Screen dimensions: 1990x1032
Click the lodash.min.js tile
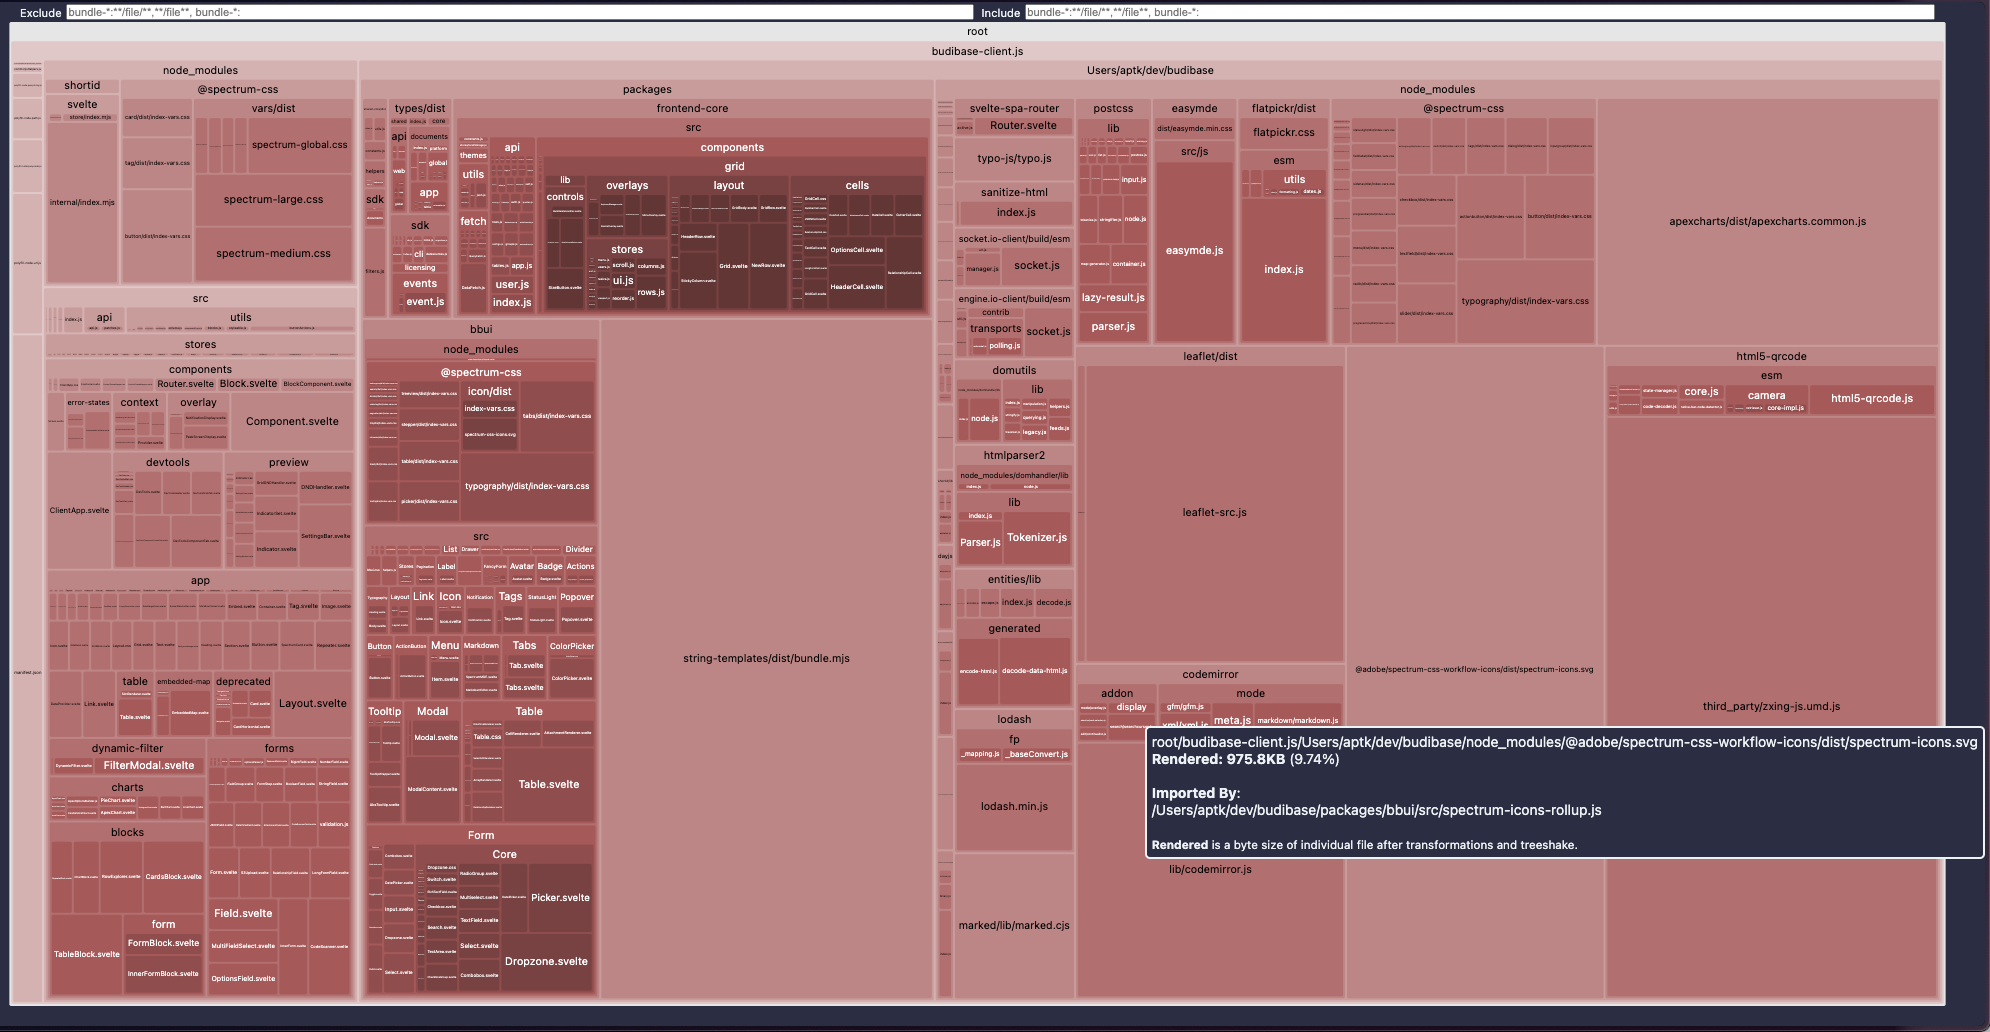[x=1013, y=806]
